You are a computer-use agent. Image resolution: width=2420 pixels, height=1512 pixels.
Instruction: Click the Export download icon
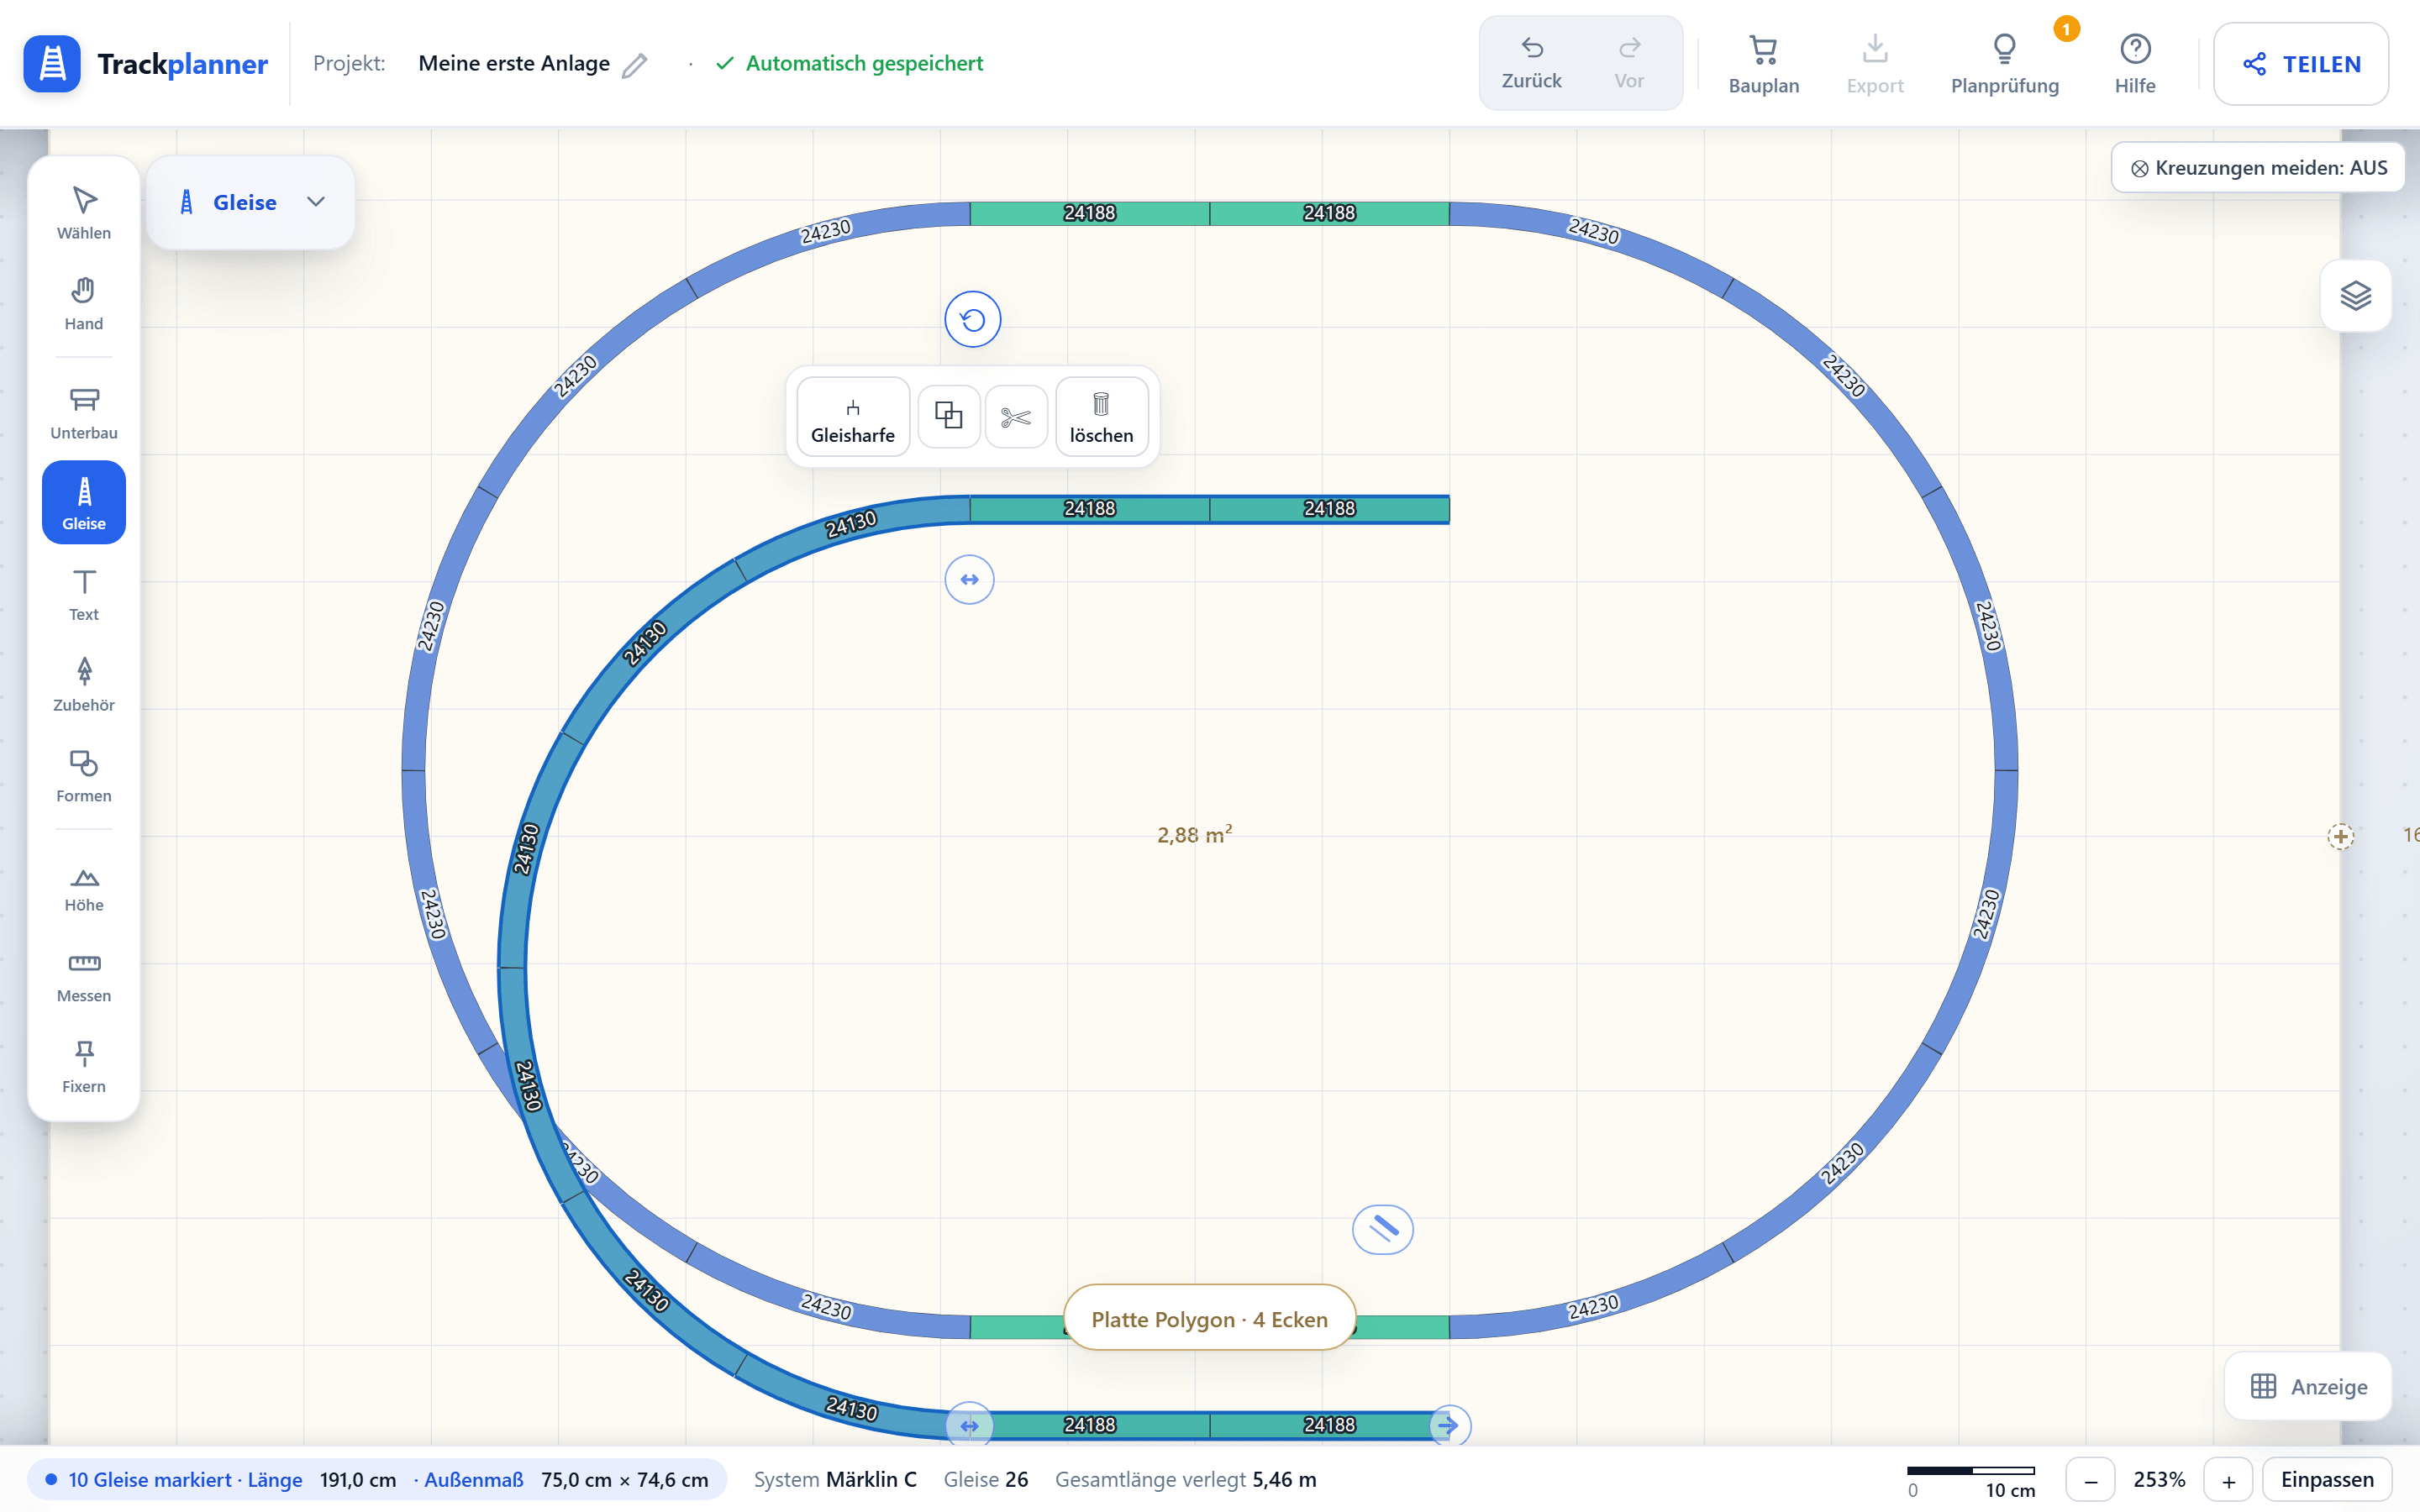pyautogui.click(x=1875, y=64)
